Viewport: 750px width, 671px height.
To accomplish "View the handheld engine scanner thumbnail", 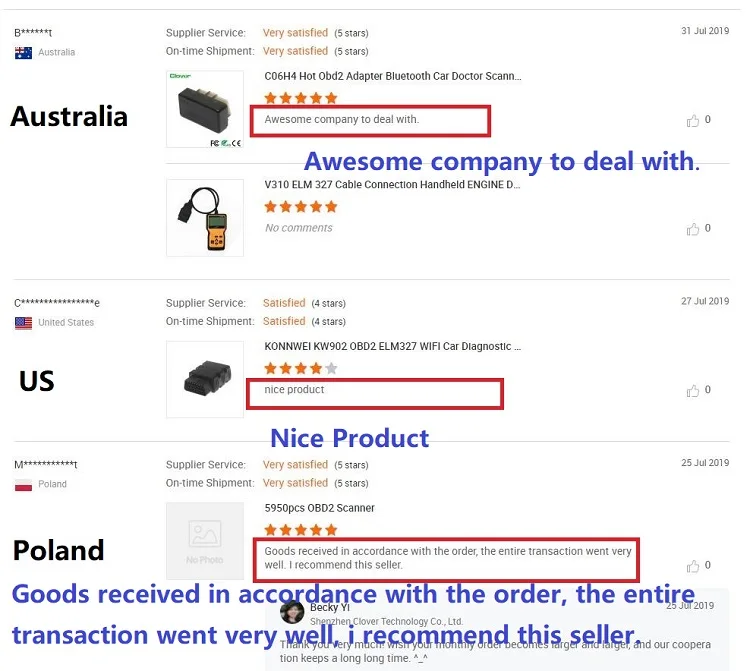I will click(204, 217).
